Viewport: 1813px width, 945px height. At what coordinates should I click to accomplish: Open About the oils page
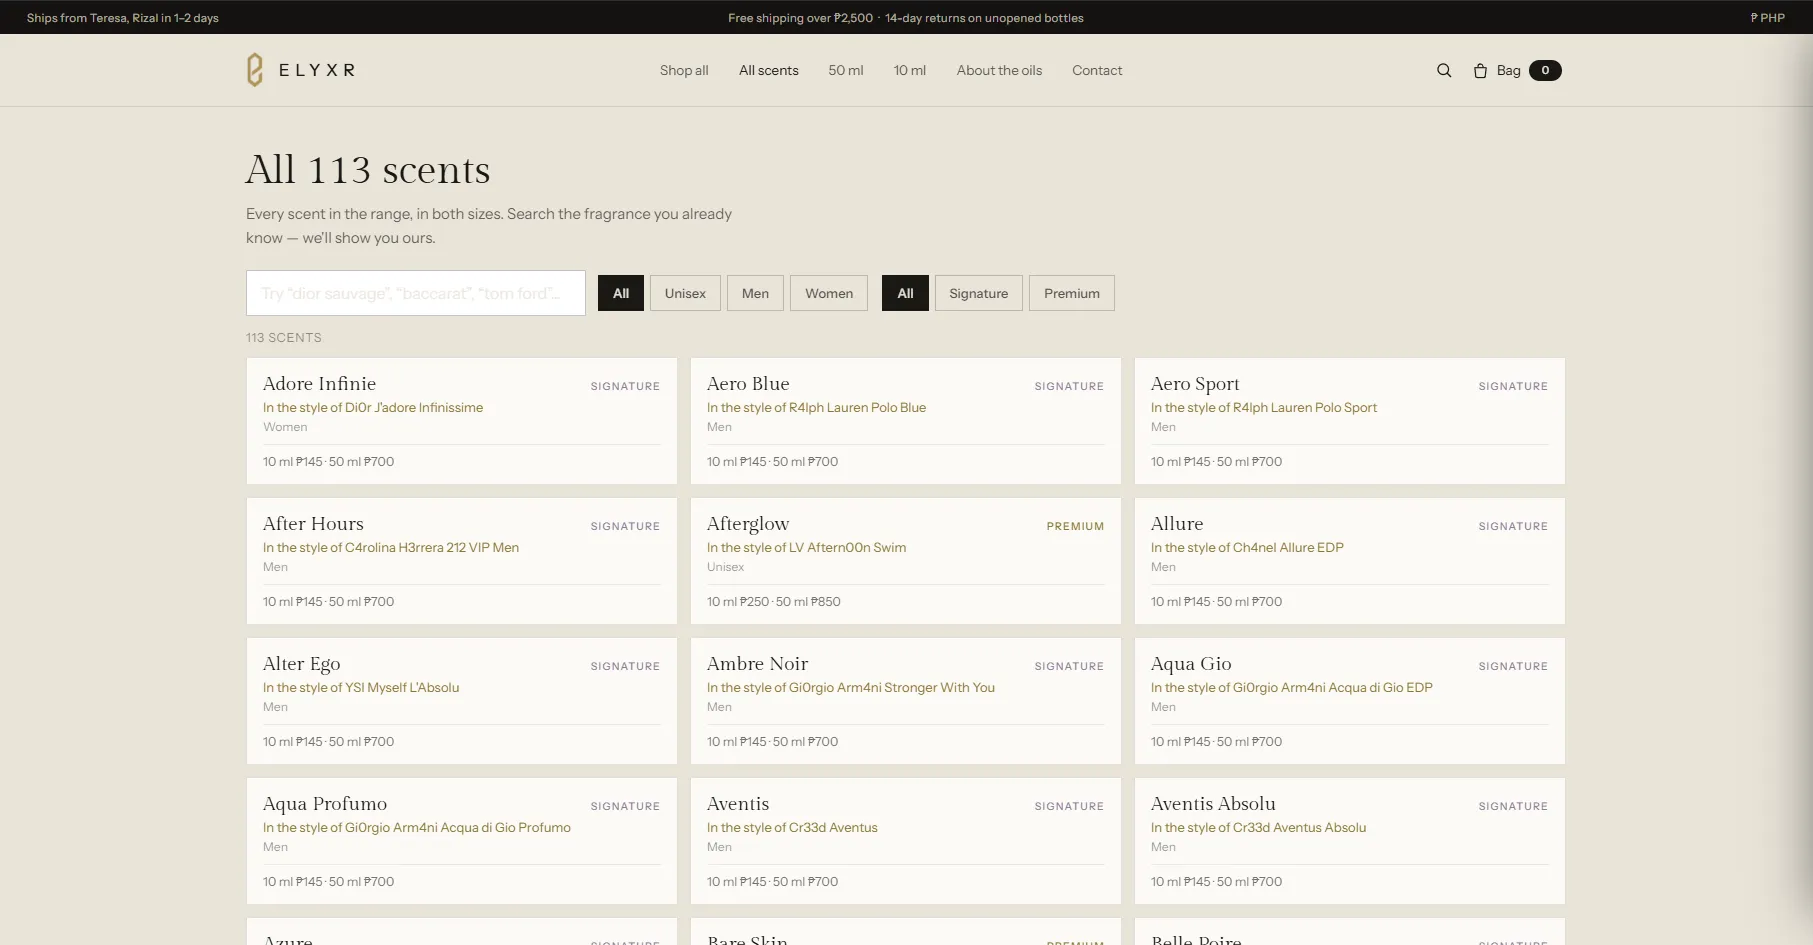click(x=999, y=70)
